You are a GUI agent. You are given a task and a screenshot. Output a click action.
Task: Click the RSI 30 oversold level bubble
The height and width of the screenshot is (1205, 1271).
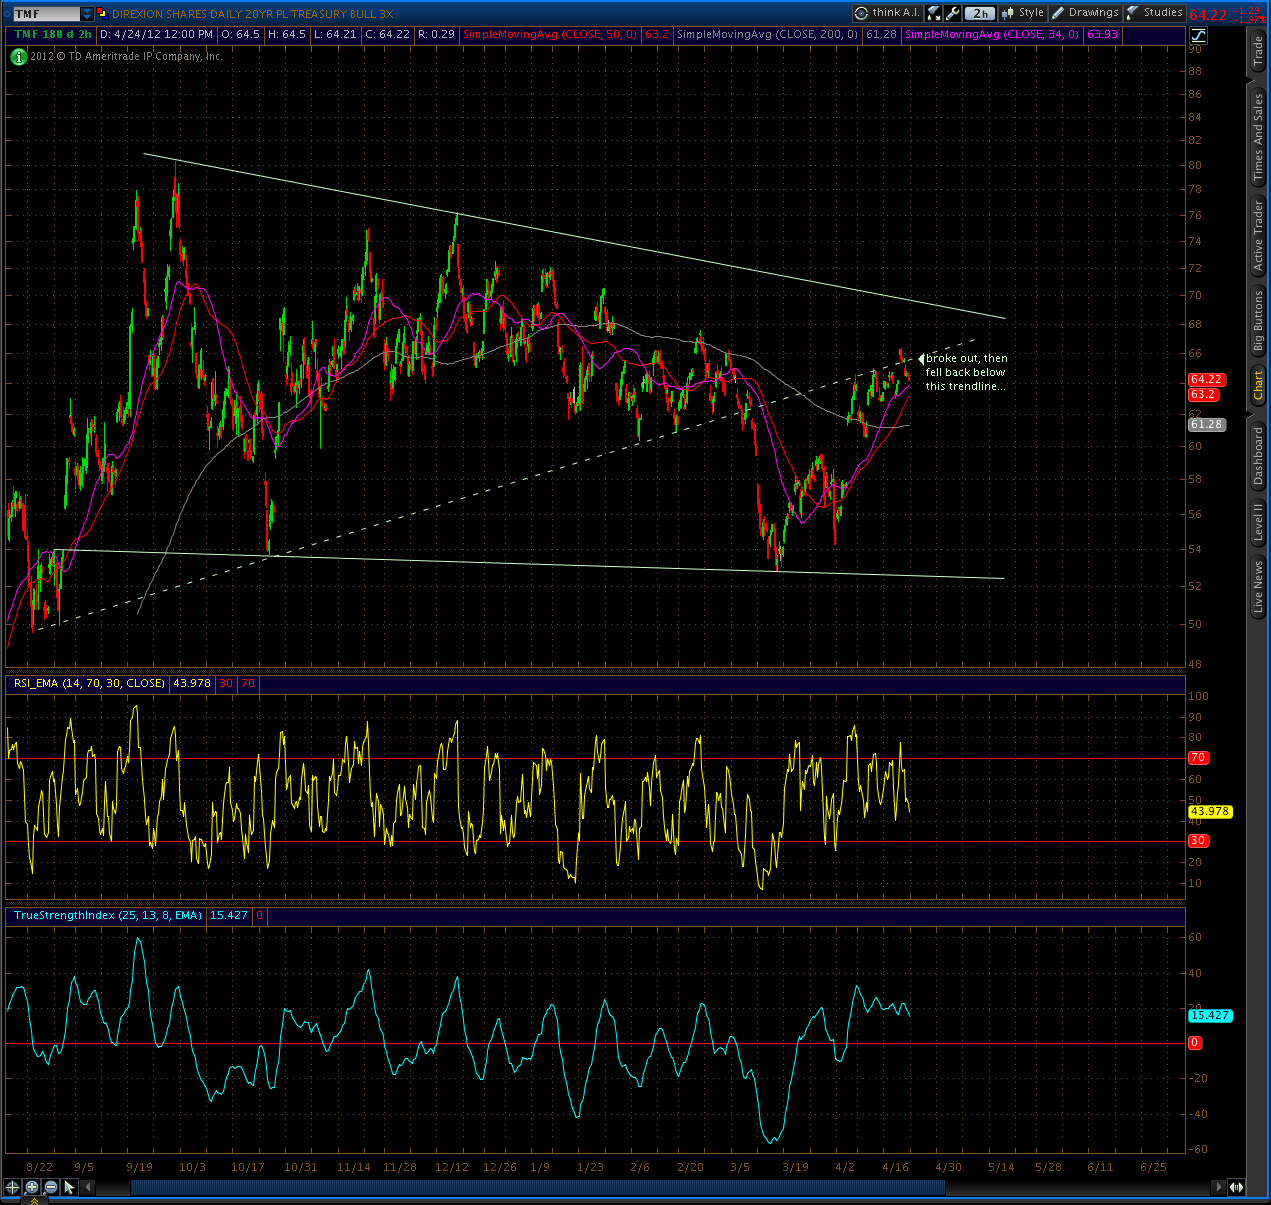tap(1198, 841)
